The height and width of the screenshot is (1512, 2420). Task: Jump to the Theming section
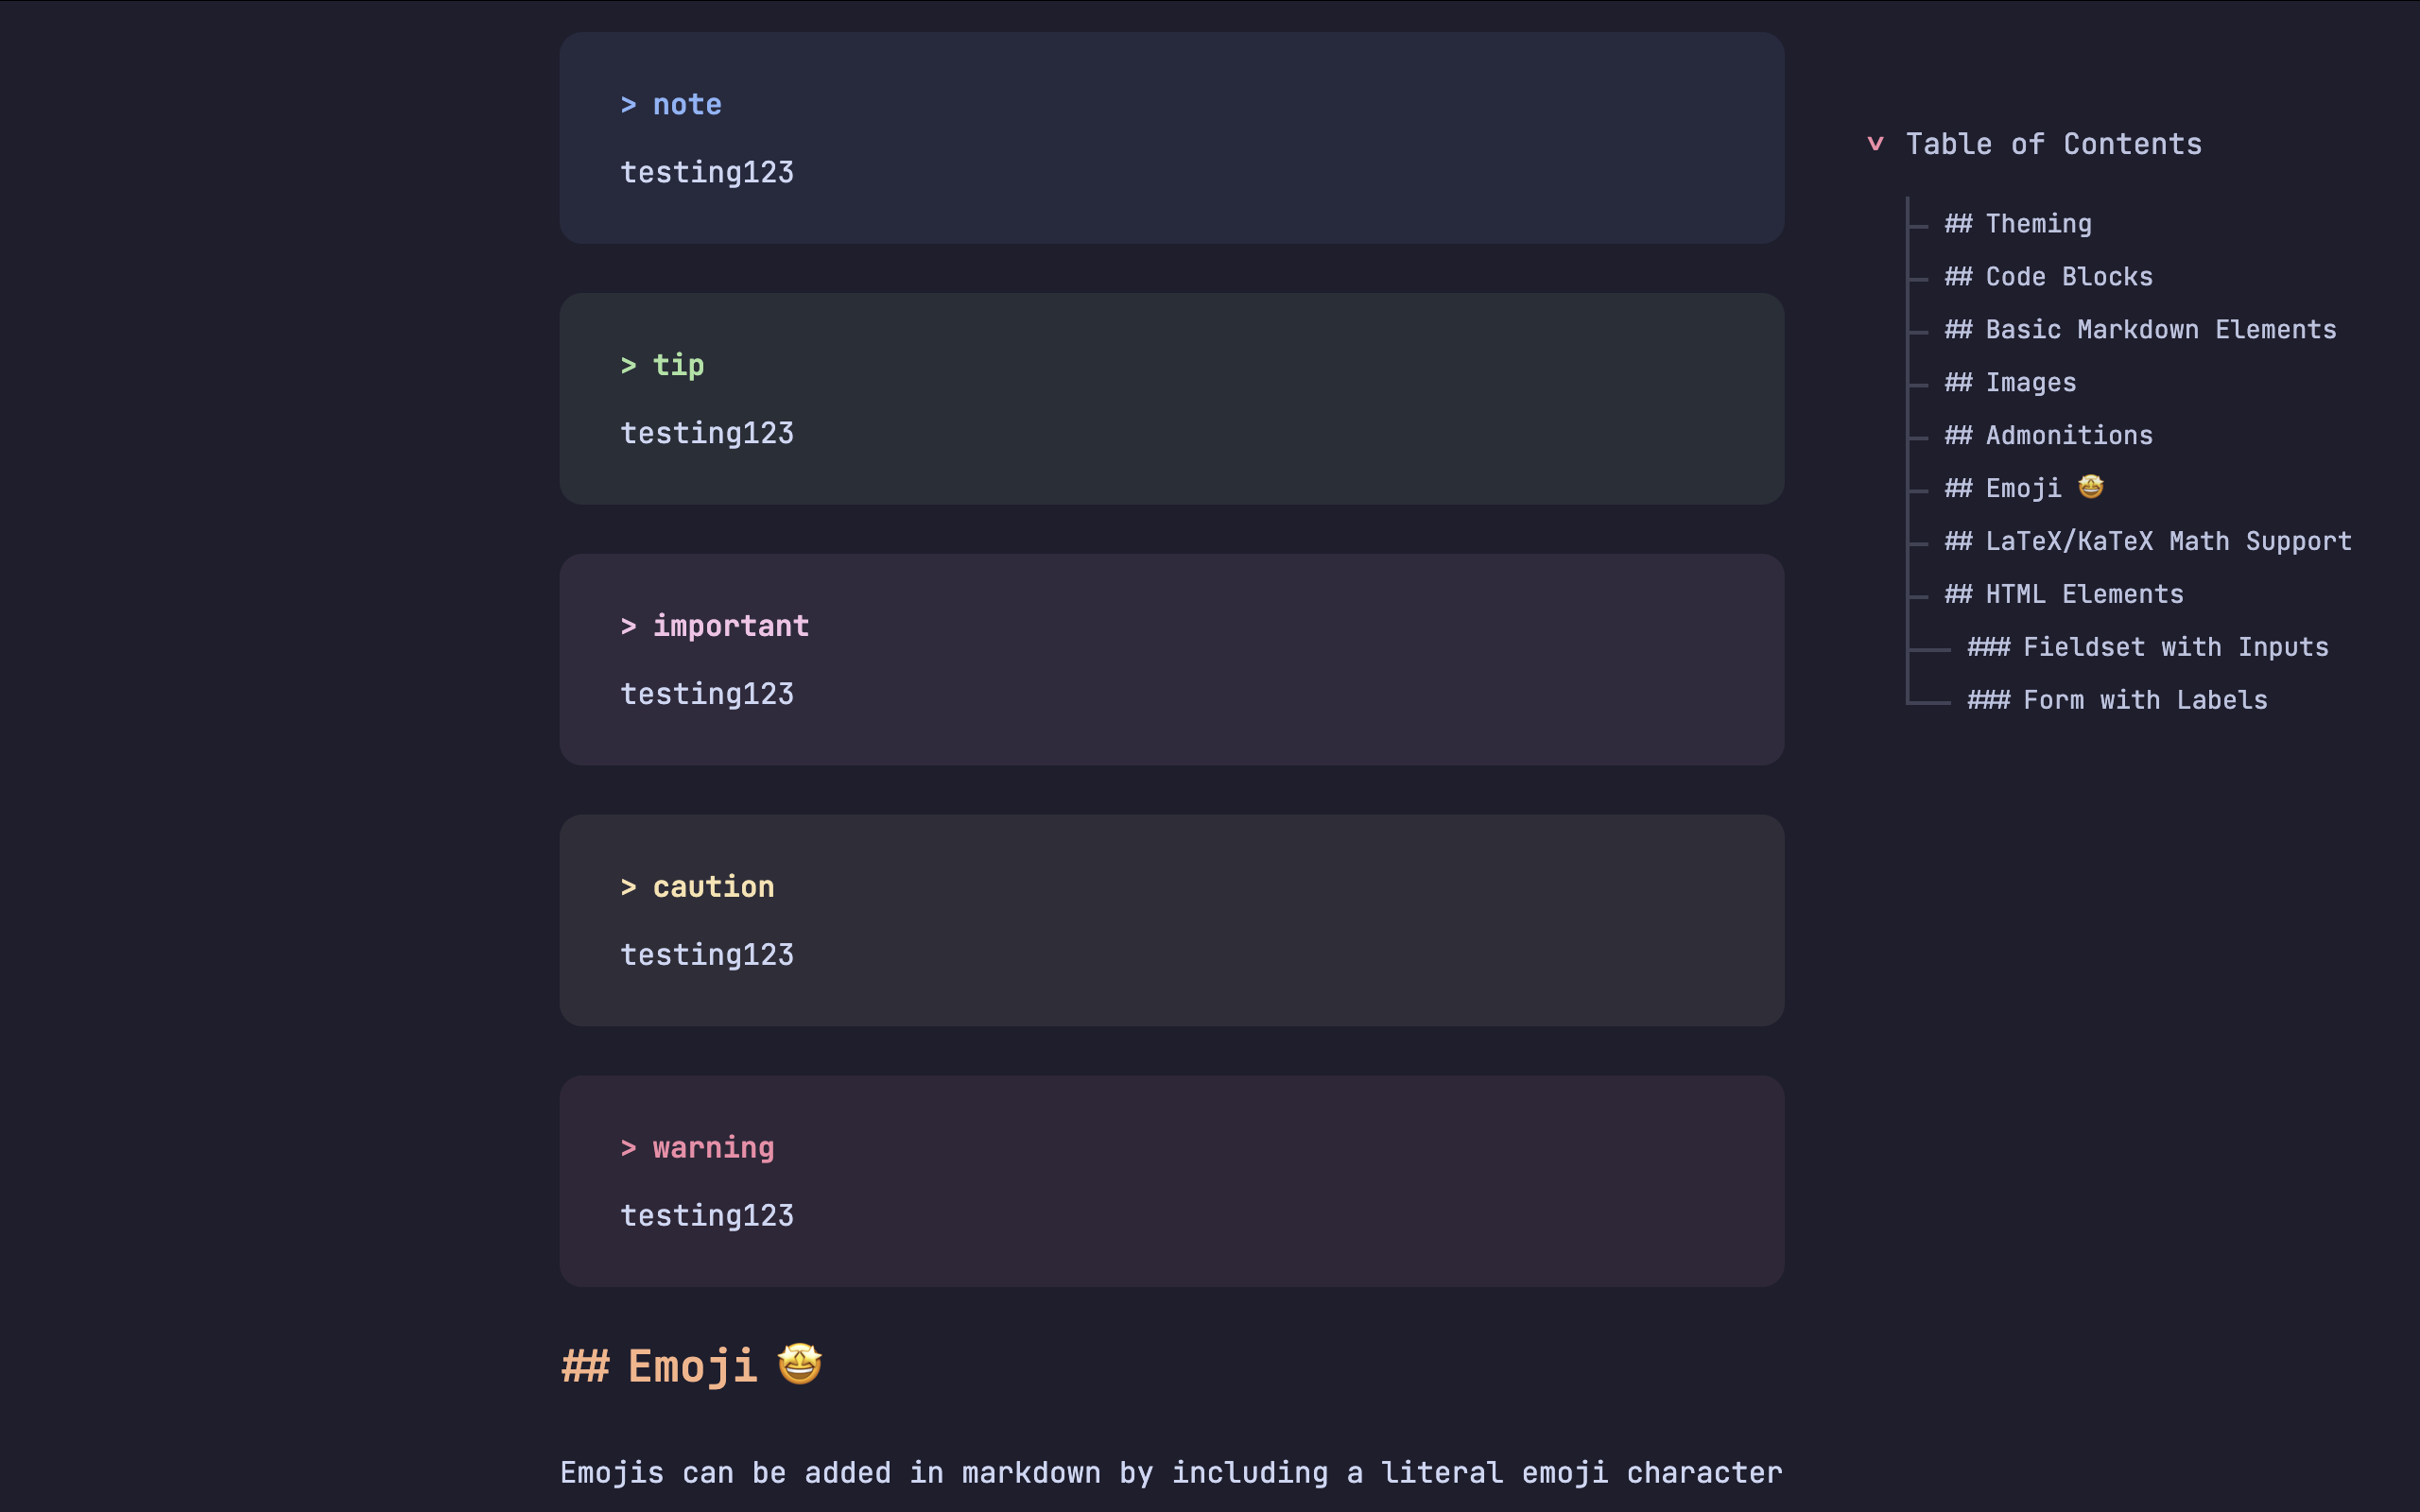click(2018, 224)
